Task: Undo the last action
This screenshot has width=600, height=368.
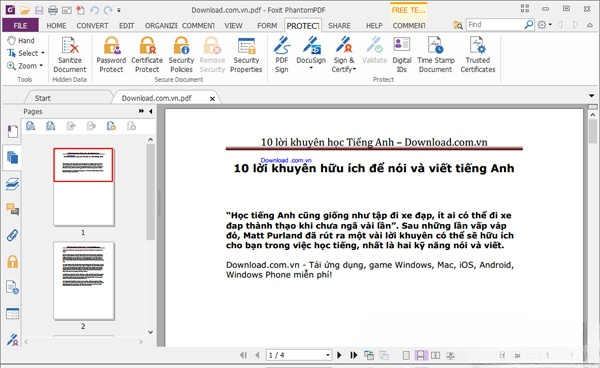Action: click(95, 10)
